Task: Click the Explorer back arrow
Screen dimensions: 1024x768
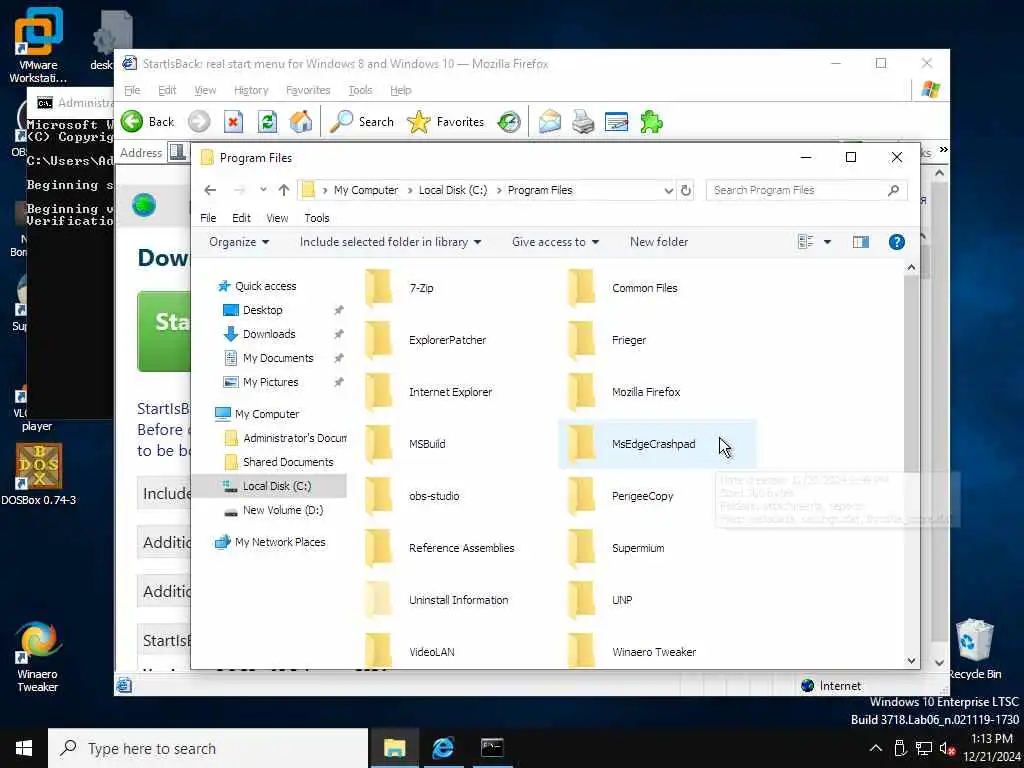Action: (x=210, y=190)
